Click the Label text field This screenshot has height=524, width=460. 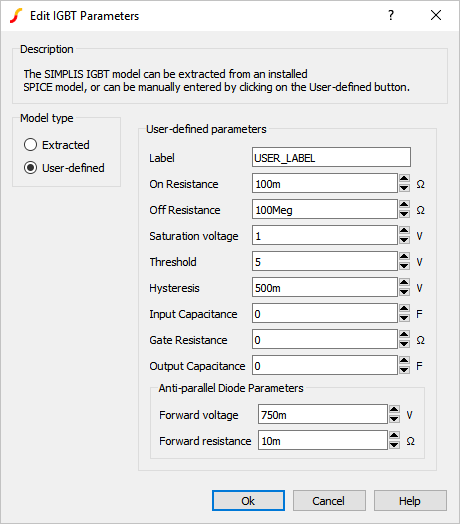(331, 157)
